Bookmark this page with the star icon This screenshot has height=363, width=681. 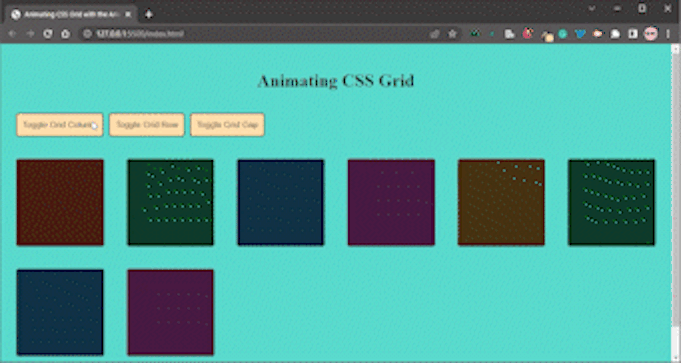pos(452,33)
